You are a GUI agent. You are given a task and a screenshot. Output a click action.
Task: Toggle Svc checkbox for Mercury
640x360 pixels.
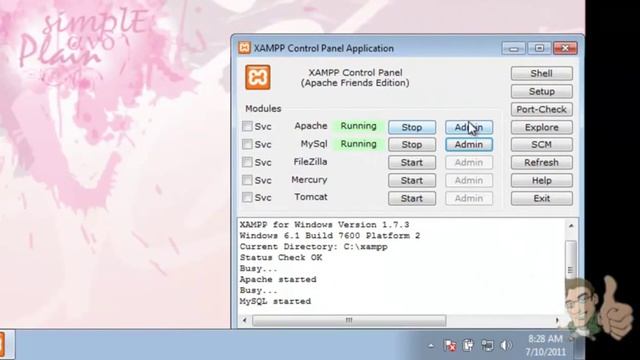[247, 180]
